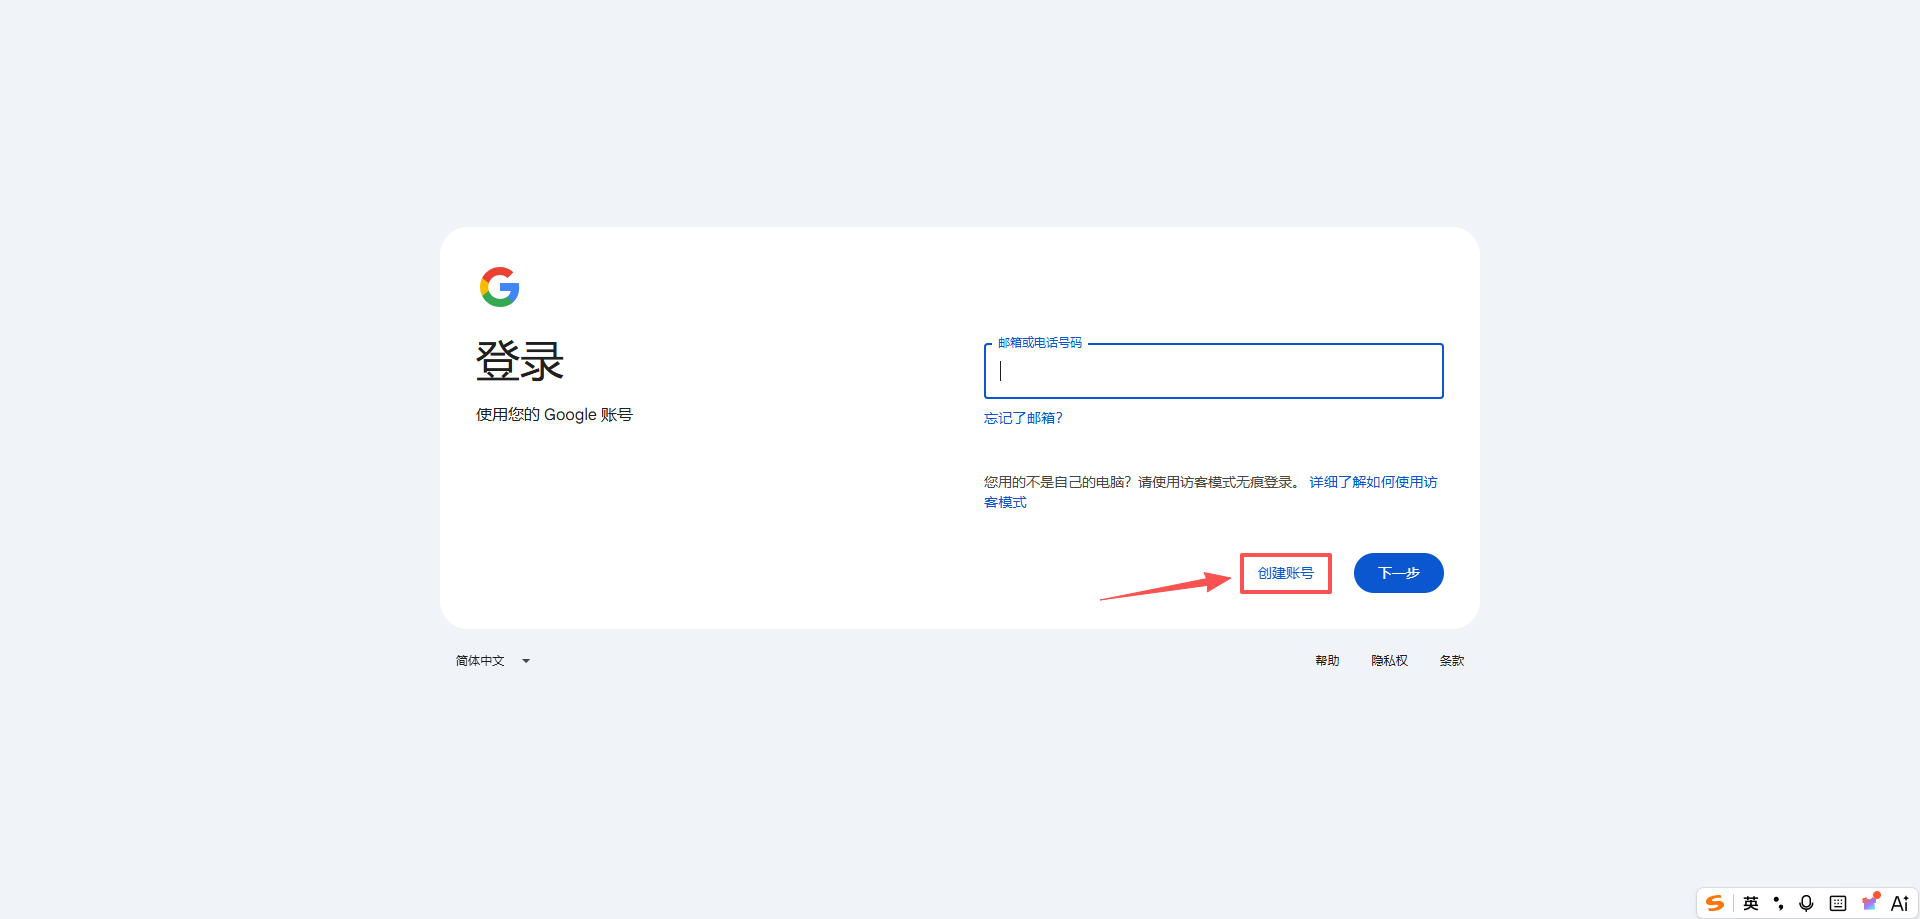
Task: Open the skin shirt icon in IME bar
Action: tap(1870, 902)
